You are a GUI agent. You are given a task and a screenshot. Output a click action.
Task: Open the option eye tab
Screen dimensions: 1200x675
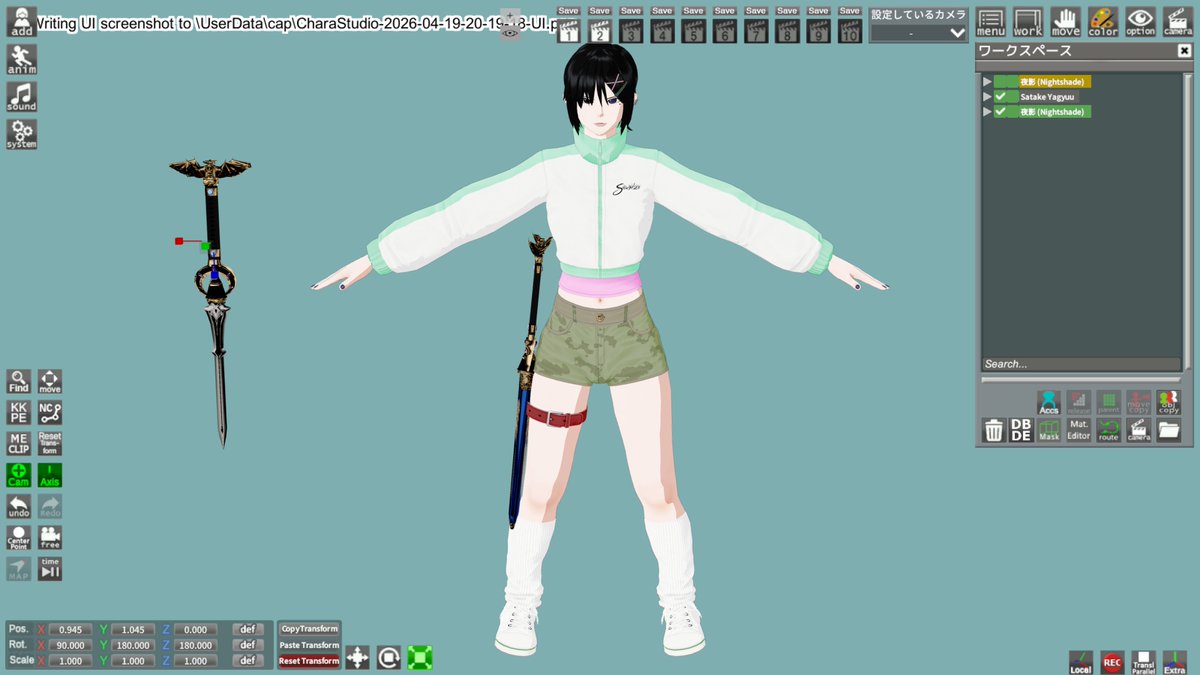[x=1140, y=22]
